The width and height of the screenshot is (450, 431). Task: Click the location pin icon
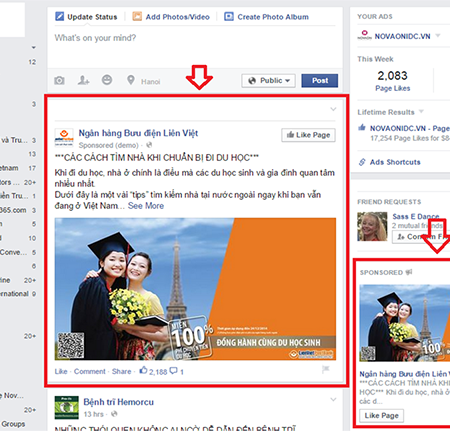131,80
